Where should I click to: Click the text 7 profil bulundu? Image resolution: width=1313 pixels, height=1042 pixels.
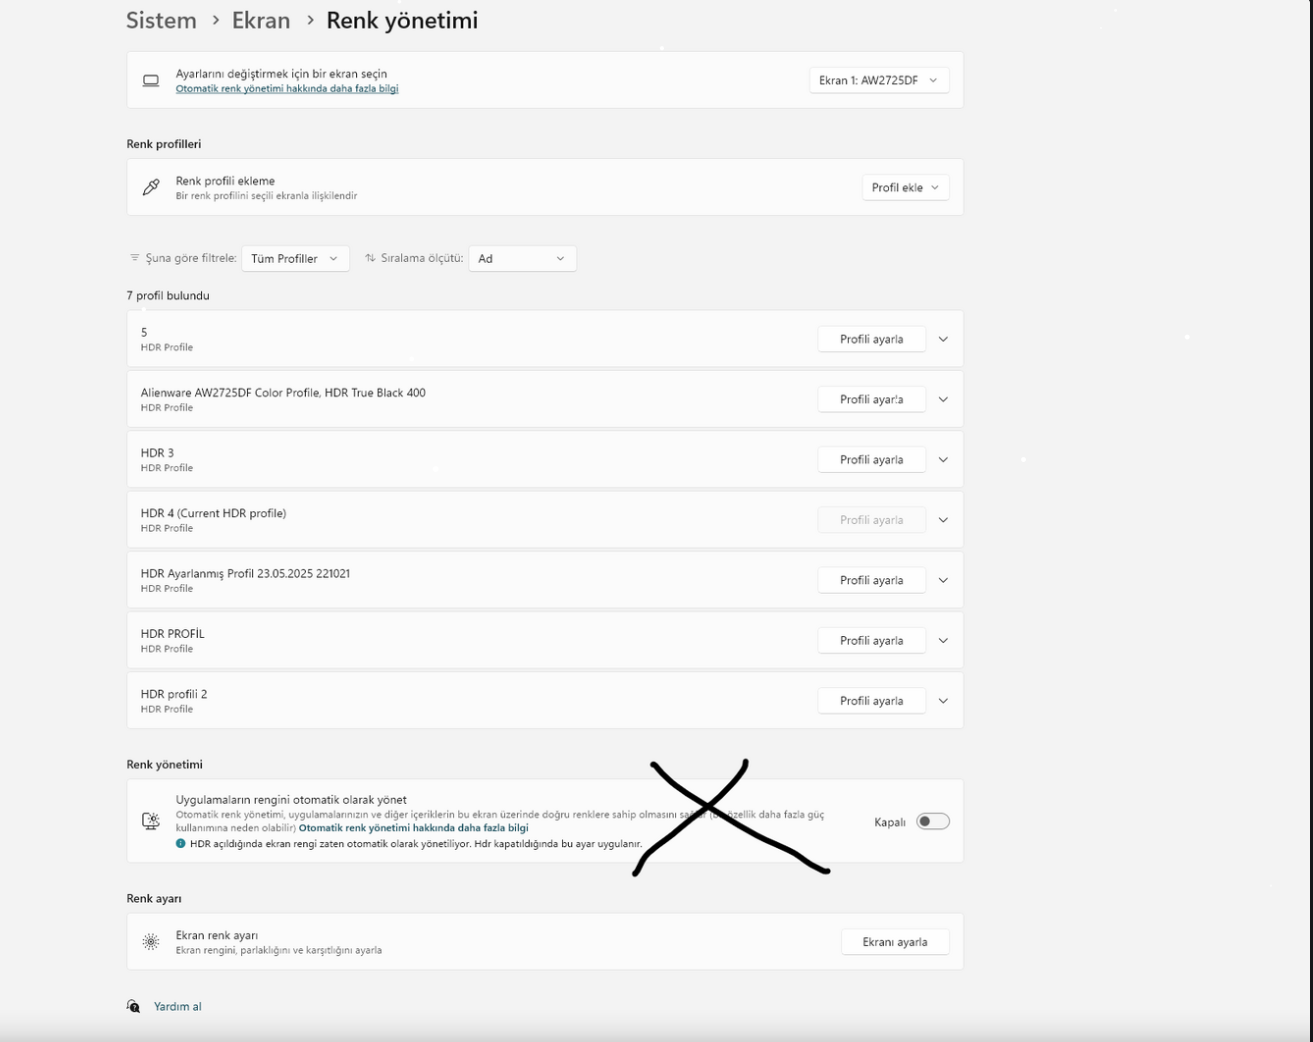[168, 296]
